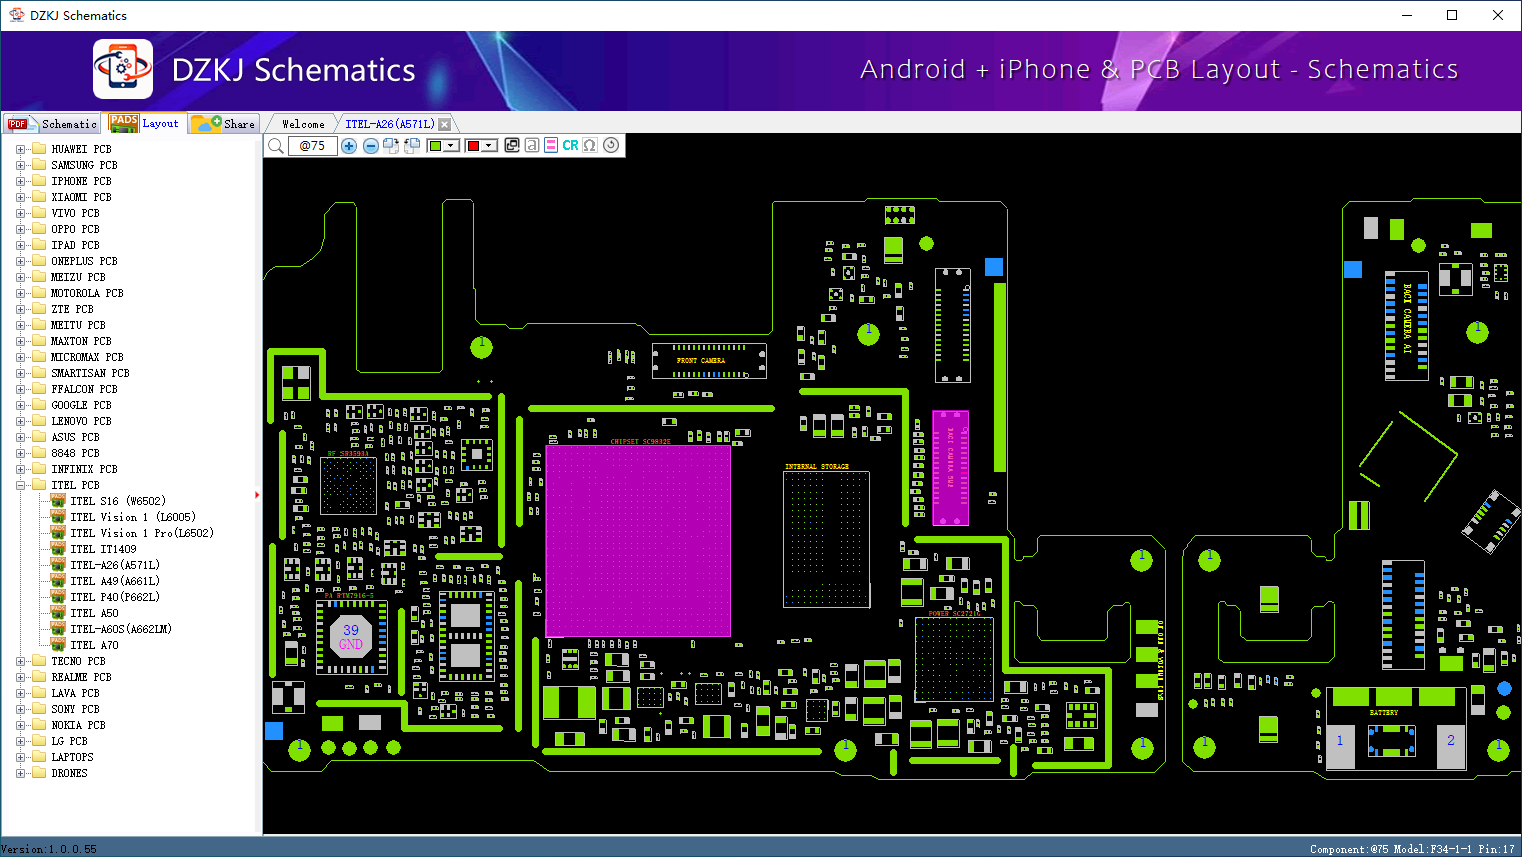
Task: Switch to the Welcome document tab
Action: click(303, 124)
